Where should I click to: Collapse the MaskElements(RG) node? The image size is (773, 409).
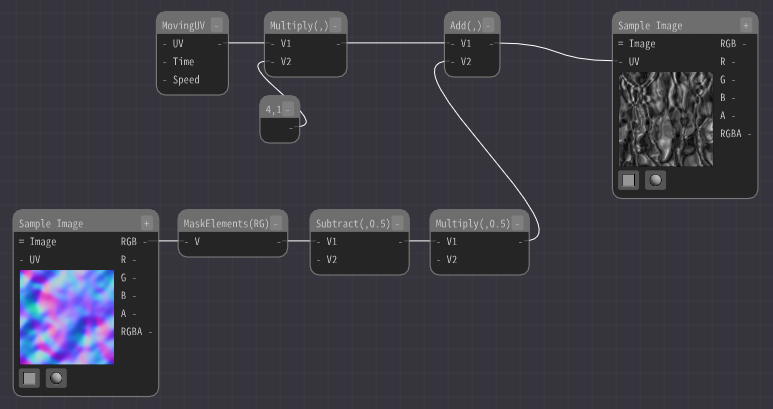276,223
